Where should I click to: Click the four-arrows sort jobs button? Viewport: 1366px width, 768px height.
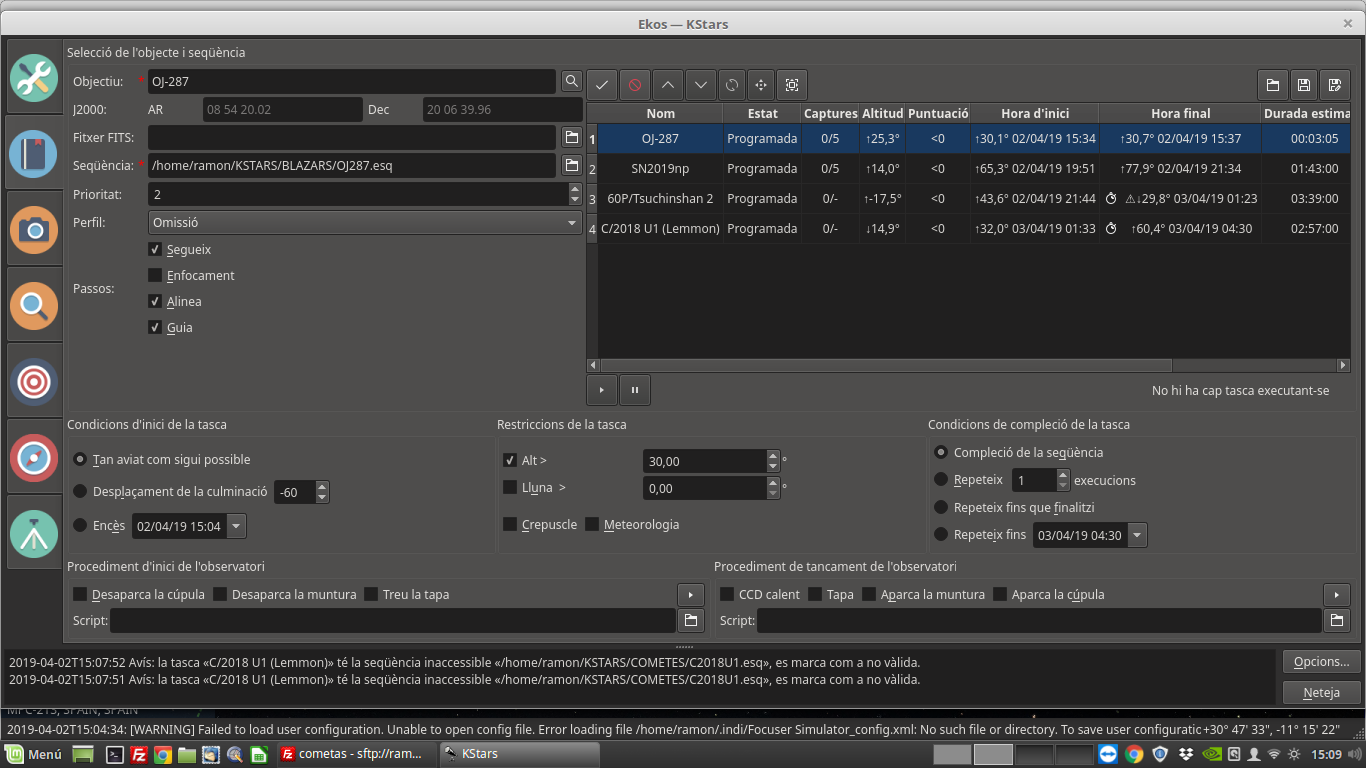point(761,85)
